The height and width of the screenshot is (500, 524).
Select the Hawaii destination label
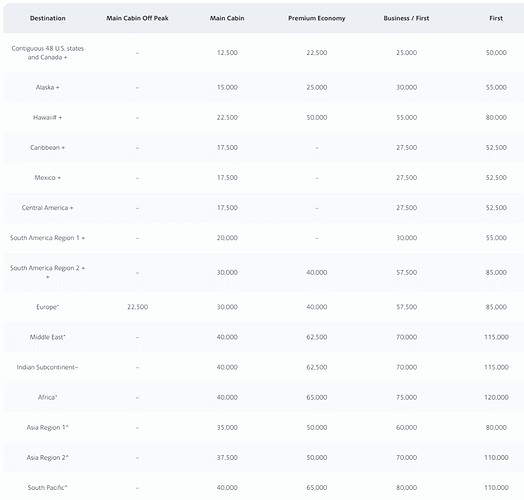(x=47, y=118)
